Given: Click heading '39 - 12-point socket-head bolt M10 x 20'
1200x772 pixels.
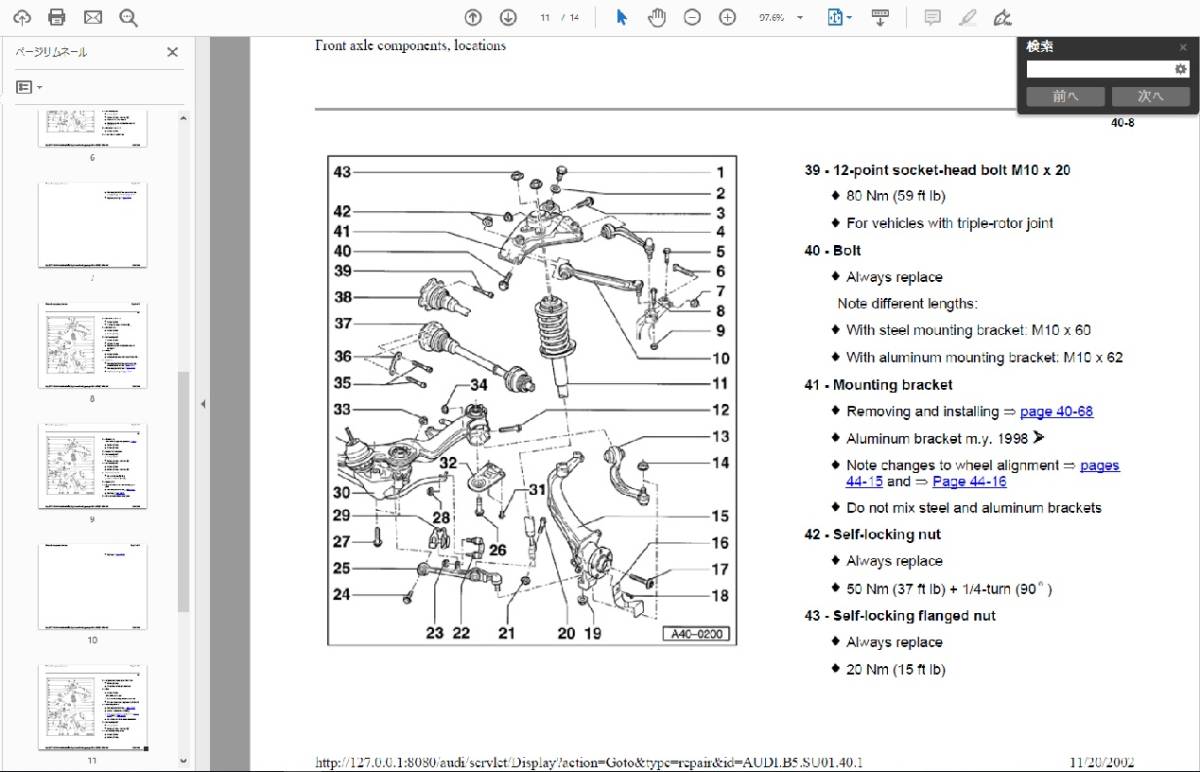Looking at the screenshot, I should (x=937, y=170).
